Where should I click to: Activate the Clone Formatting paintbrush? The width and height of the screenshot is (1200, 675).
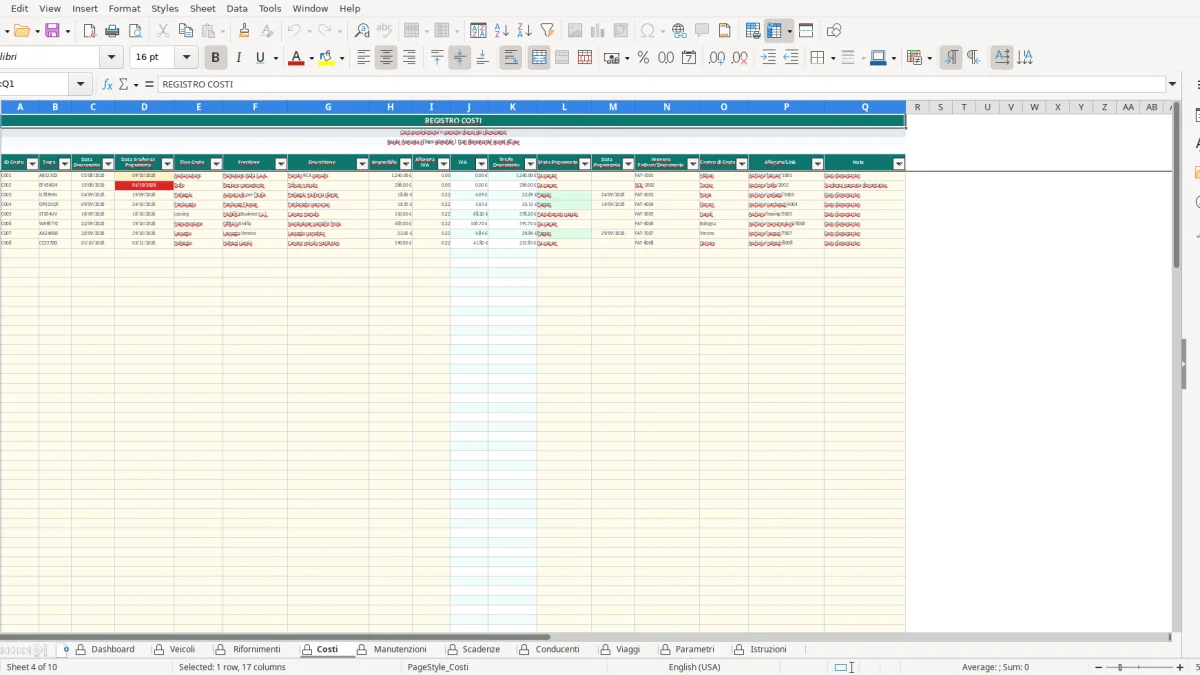(244, 31)
